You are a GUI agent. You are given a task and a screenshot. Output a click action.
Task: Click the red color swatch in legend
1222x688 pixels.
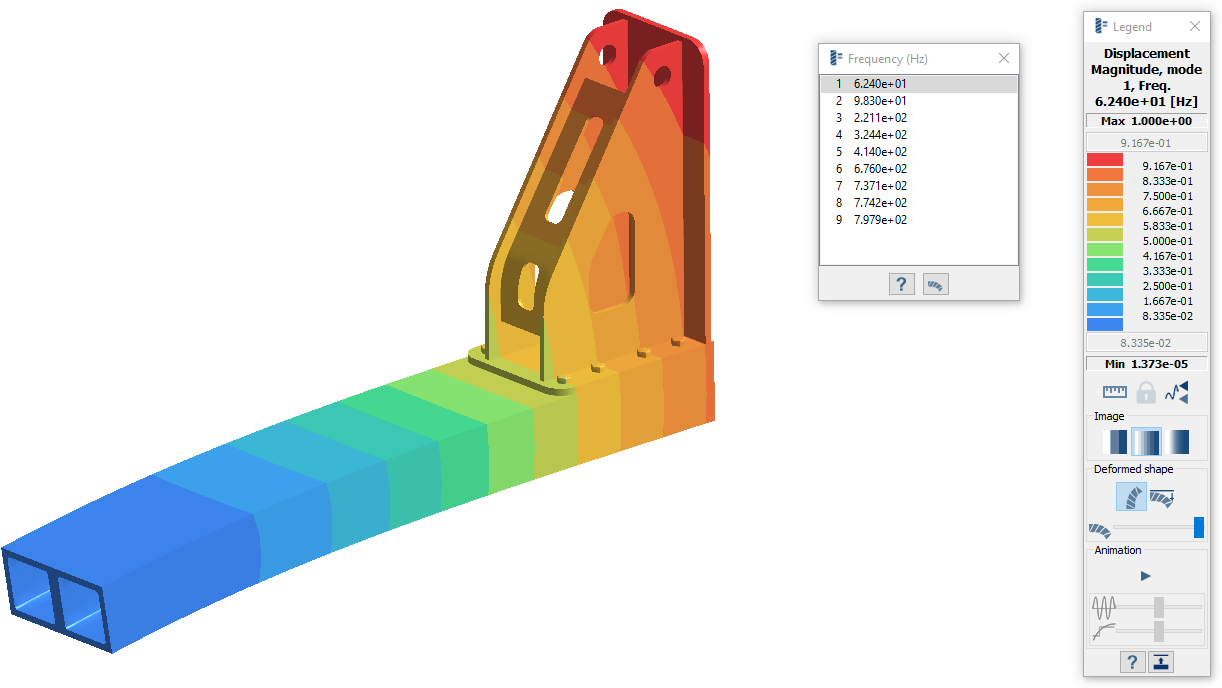point(1105,160)
